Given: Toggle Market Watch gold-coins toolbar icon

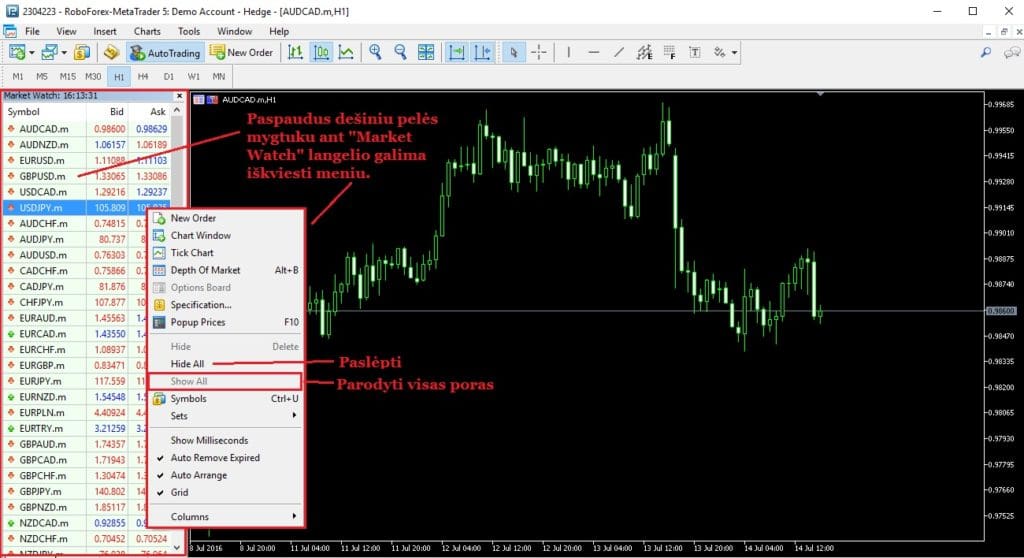Looking at the screenshot, I should pos(82,53).
